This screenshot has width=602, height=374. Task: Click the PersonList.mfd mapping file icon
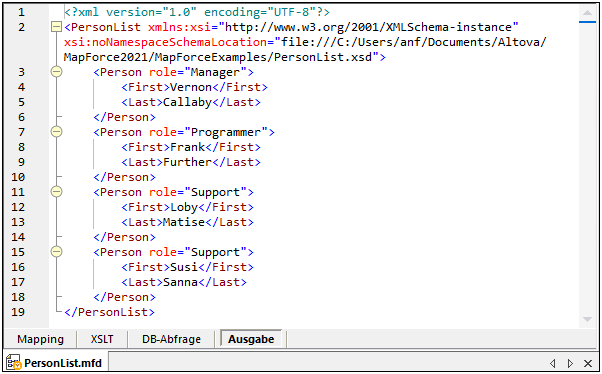pyautogui.click(x=14, y=363)
